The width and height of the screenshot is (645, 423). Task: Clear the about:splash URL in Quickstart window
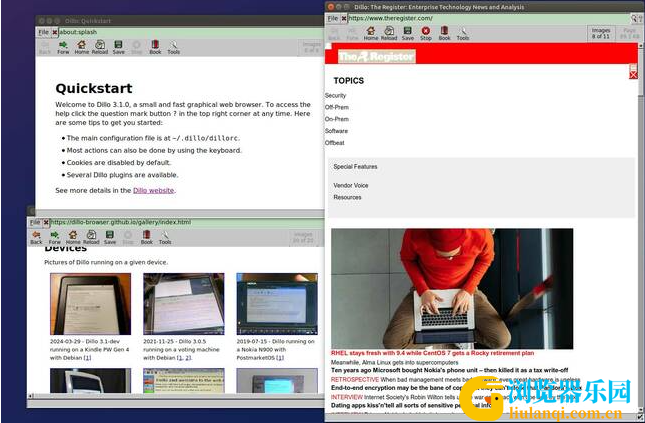coord(55,32)
